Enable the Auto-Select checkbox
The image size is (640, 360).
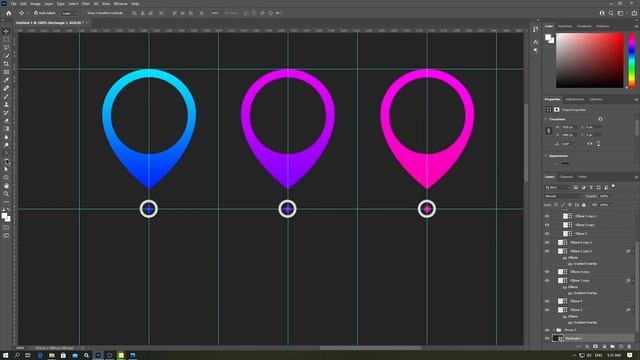tap(36, 13)
